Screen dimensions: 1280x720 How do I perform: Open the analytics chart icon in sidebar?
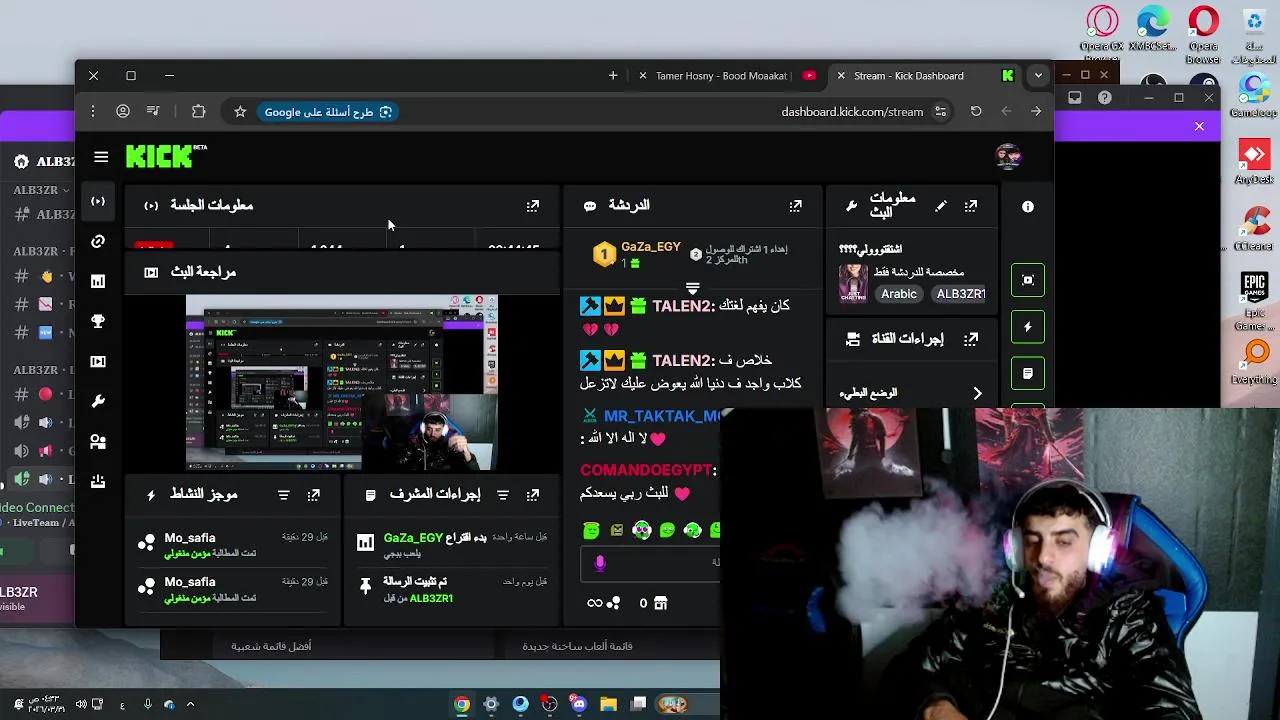(98, 281)
